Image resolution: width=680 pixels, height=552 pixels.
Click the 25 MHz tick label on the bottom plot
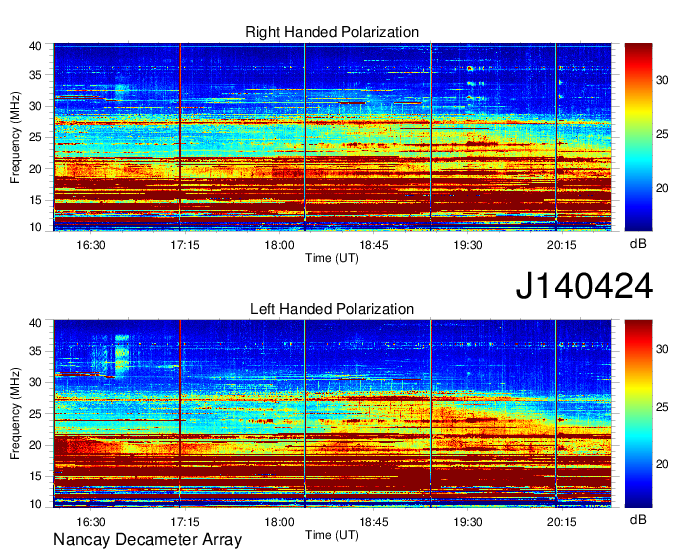[35, 414]
